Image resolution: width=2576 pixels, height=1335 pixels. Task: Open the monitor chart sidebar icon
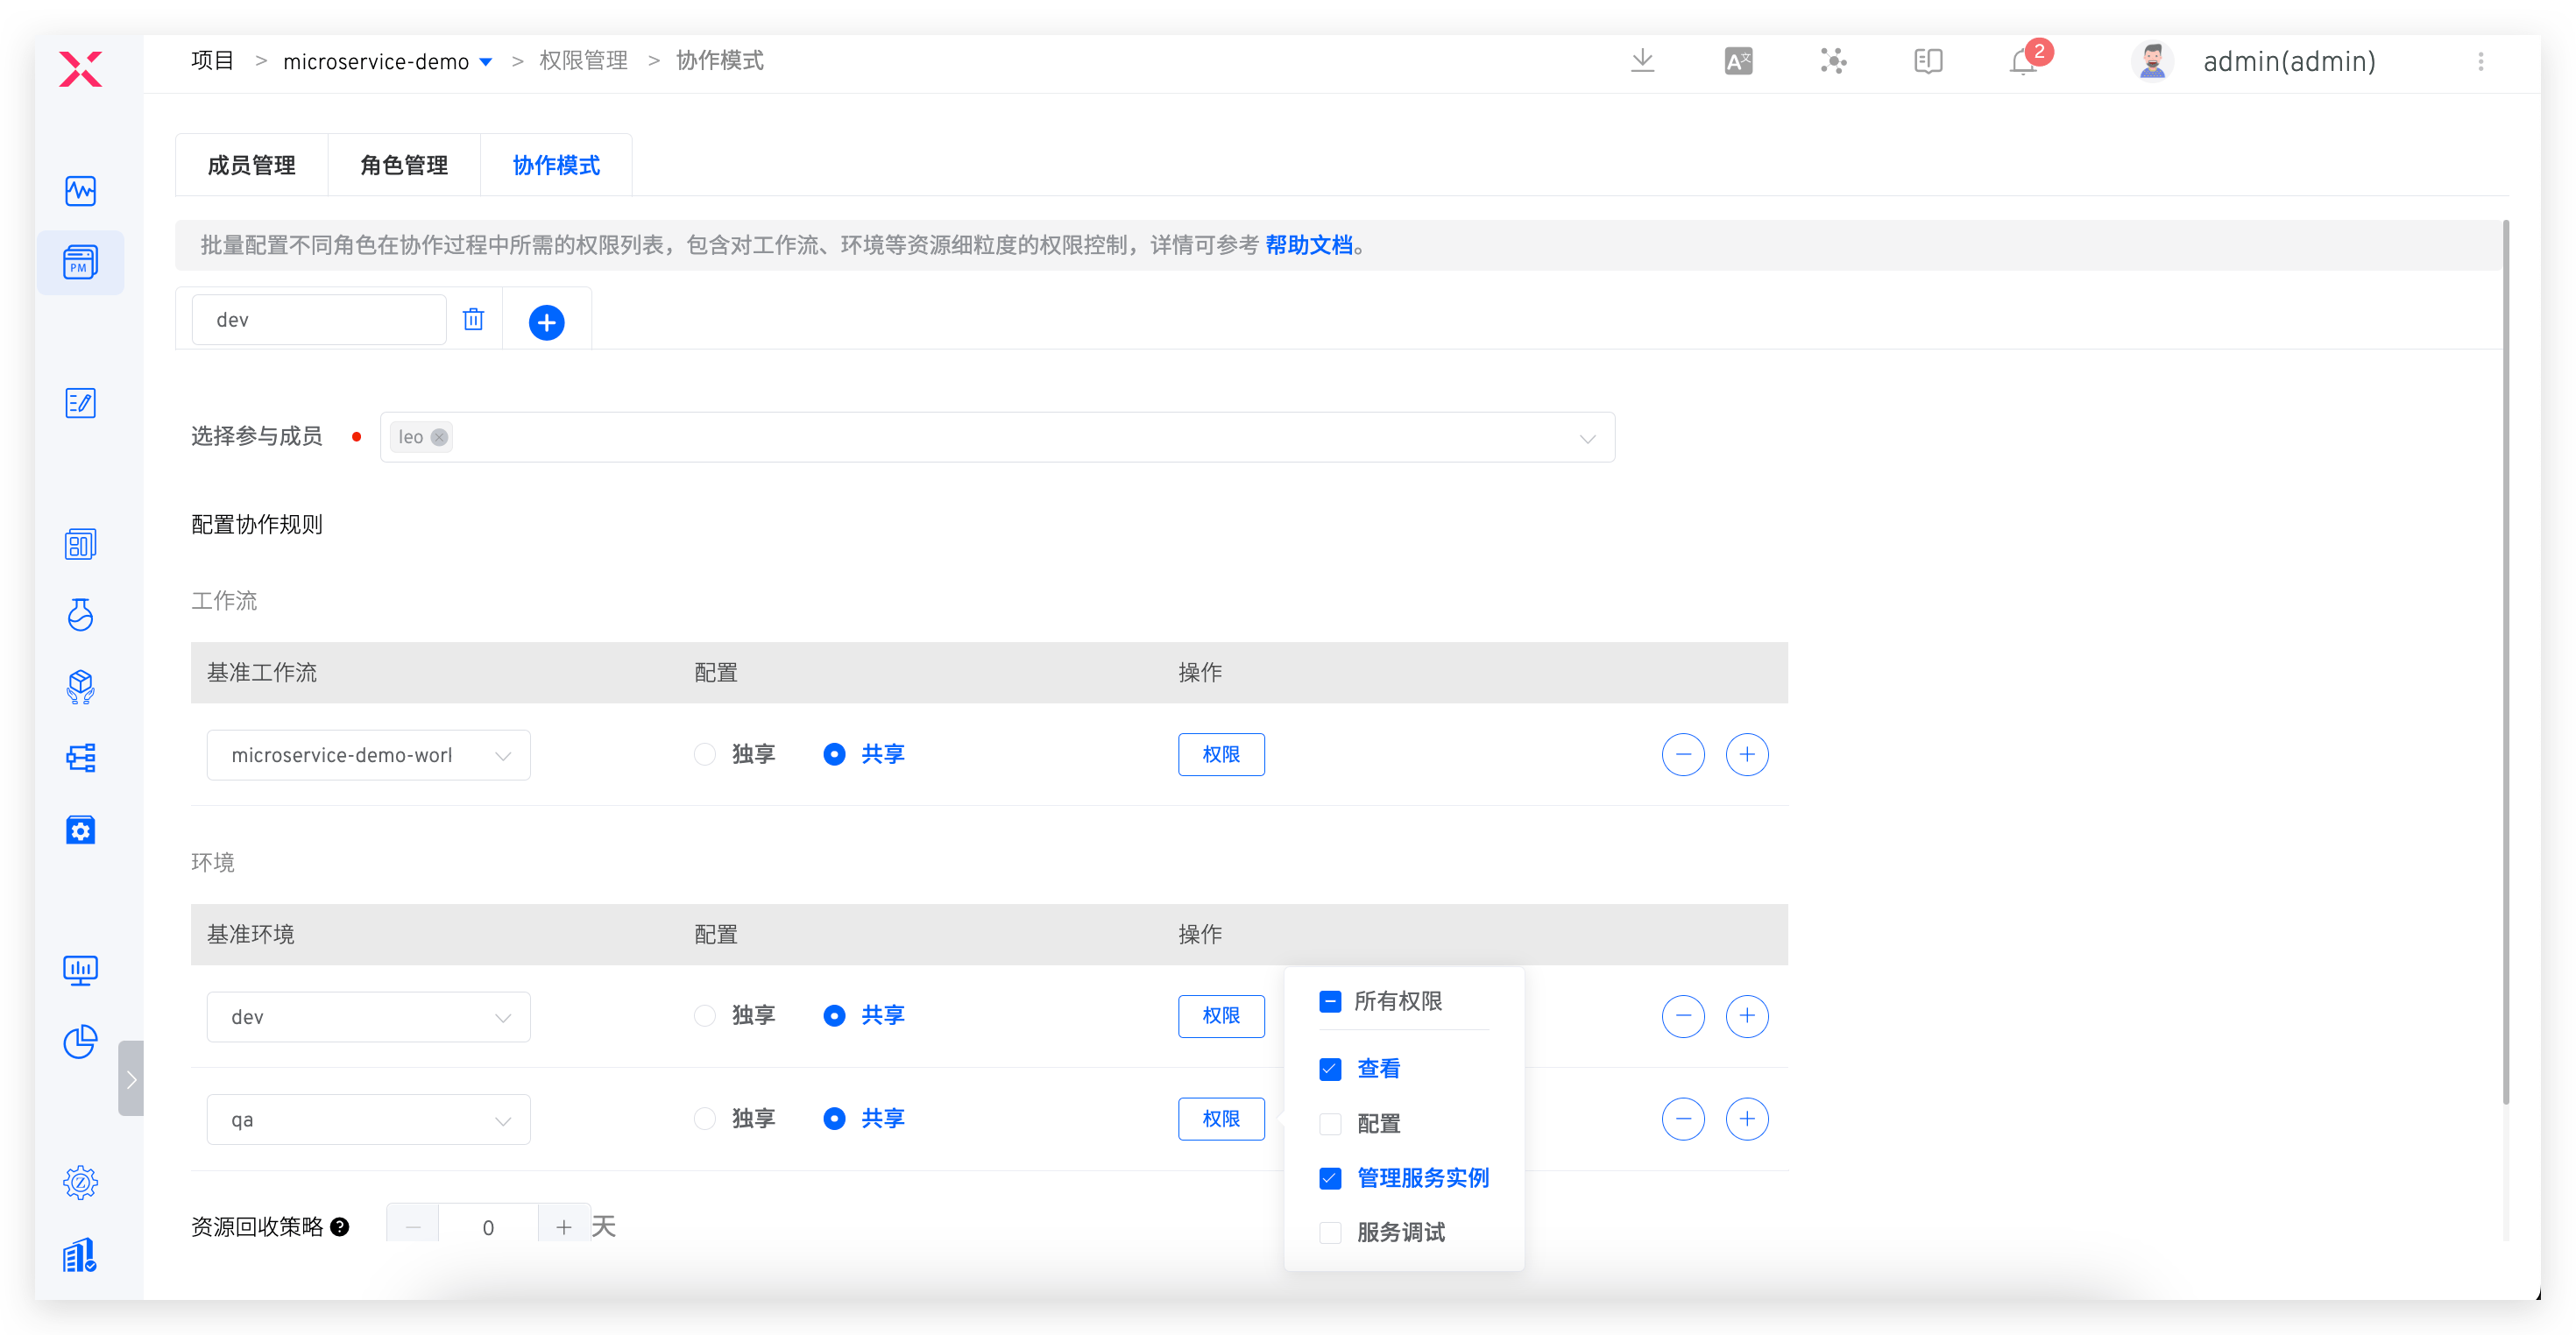coord(80,971)
